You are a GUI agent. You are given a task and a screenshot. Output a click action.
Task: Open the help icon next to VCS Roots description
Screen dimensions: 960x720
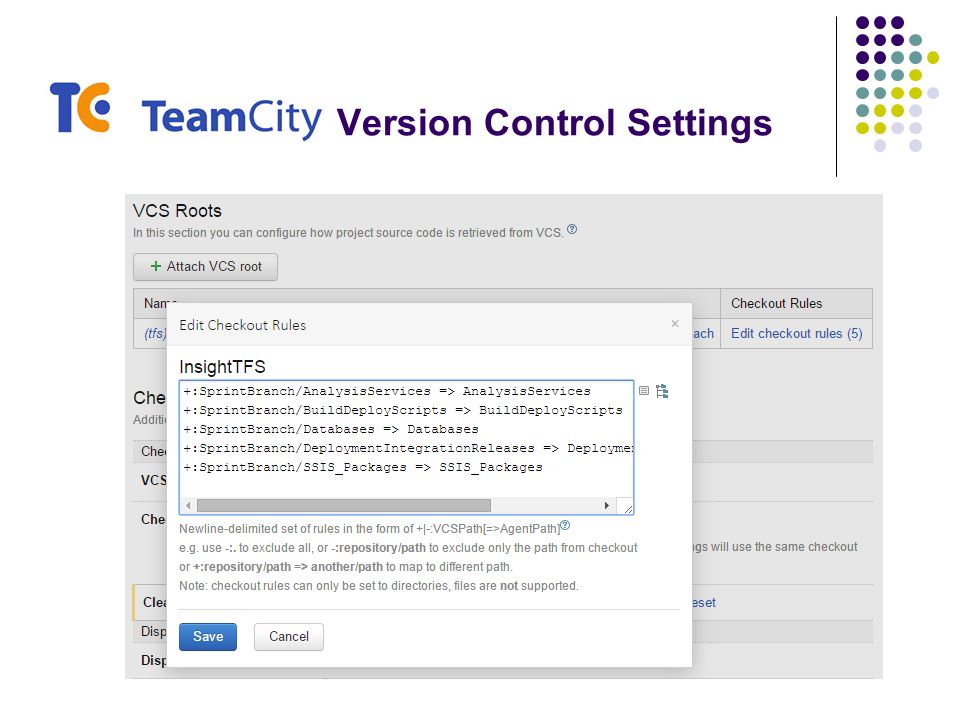(x=571, y=229)
